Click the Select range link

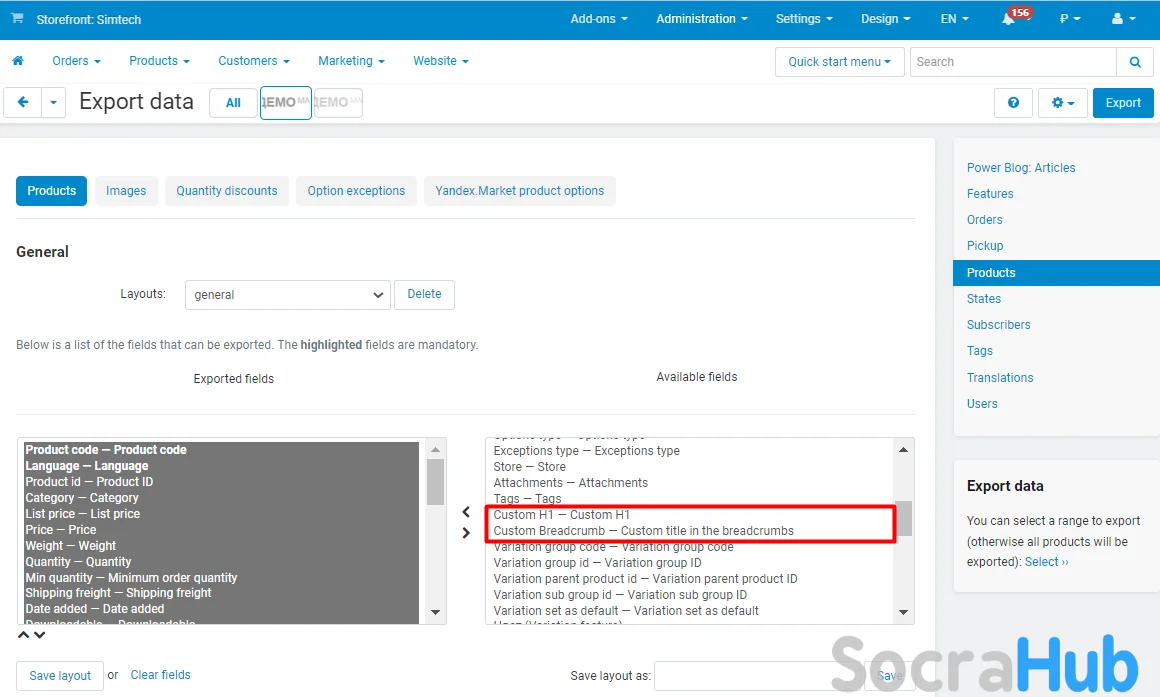[1046, 562]
